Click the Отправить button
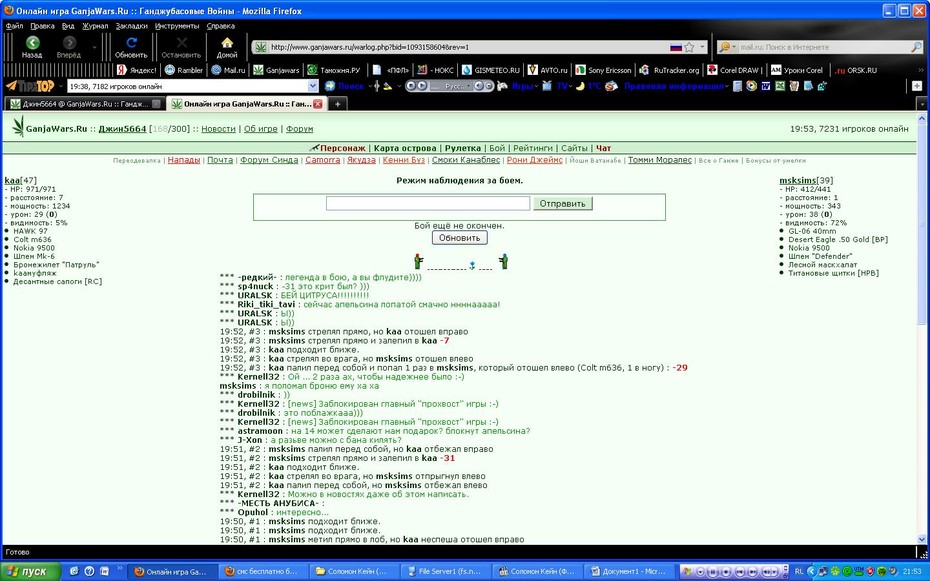The height and width of the screenshot is (581, 930). (562, 203)
